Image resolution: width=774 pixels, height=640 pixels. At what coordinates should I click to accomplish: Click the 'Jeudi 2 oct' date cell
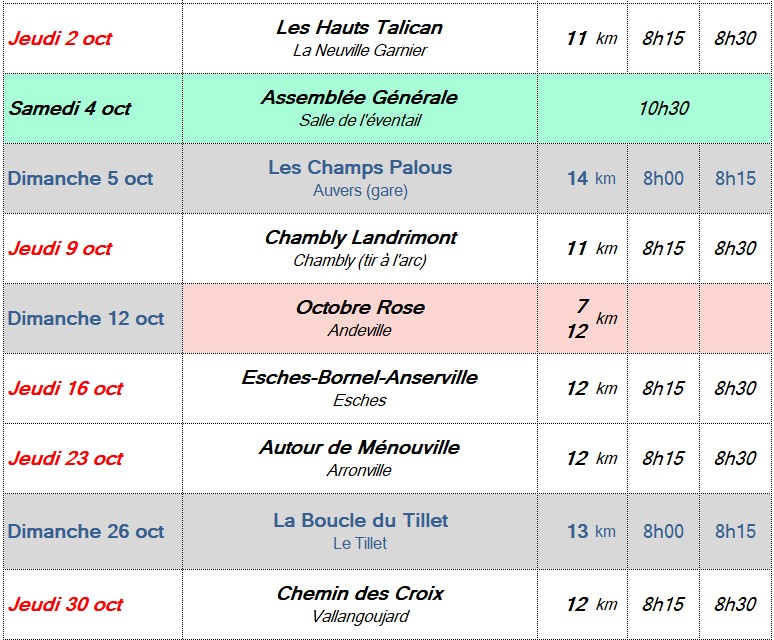[x=60, y=39]
